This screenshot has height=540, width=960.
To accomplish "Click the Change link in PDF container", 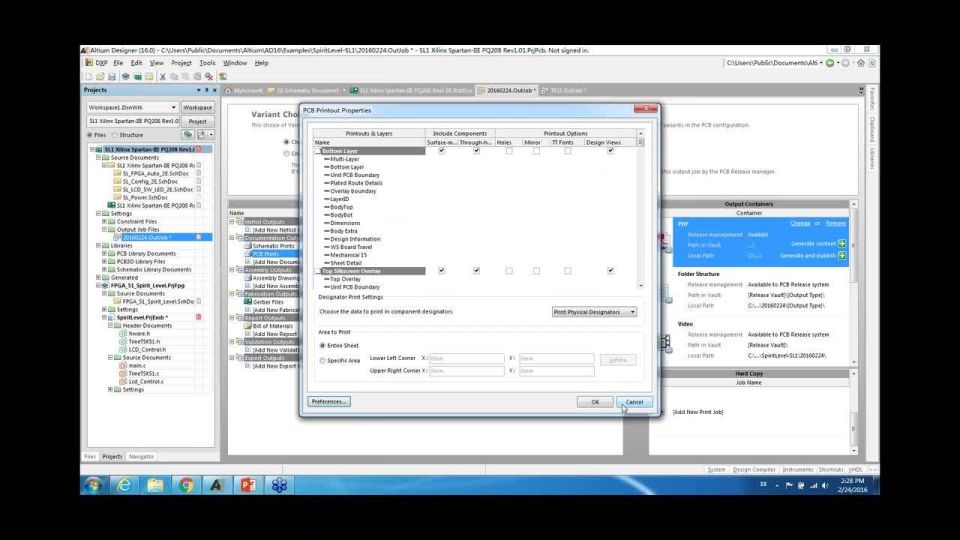I will point(800,223).
